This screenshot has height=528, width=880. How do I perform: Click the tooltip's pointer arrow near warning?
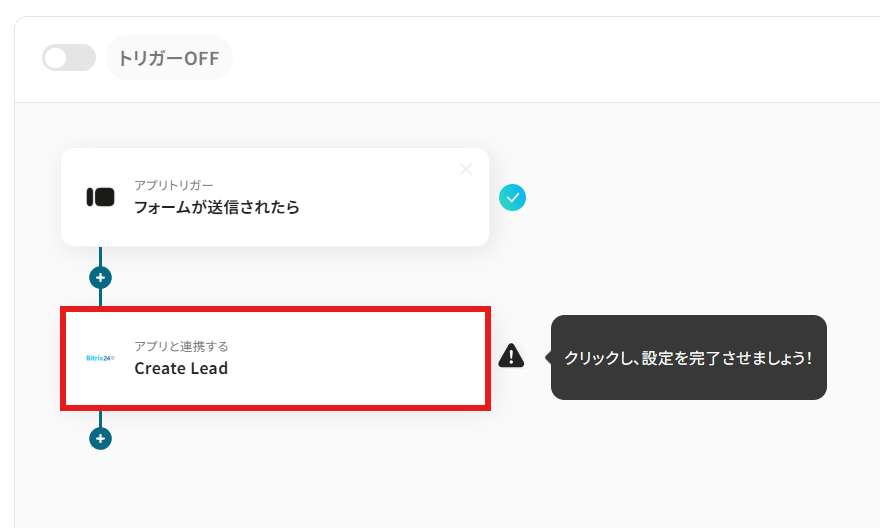click(x=547, y=357)
